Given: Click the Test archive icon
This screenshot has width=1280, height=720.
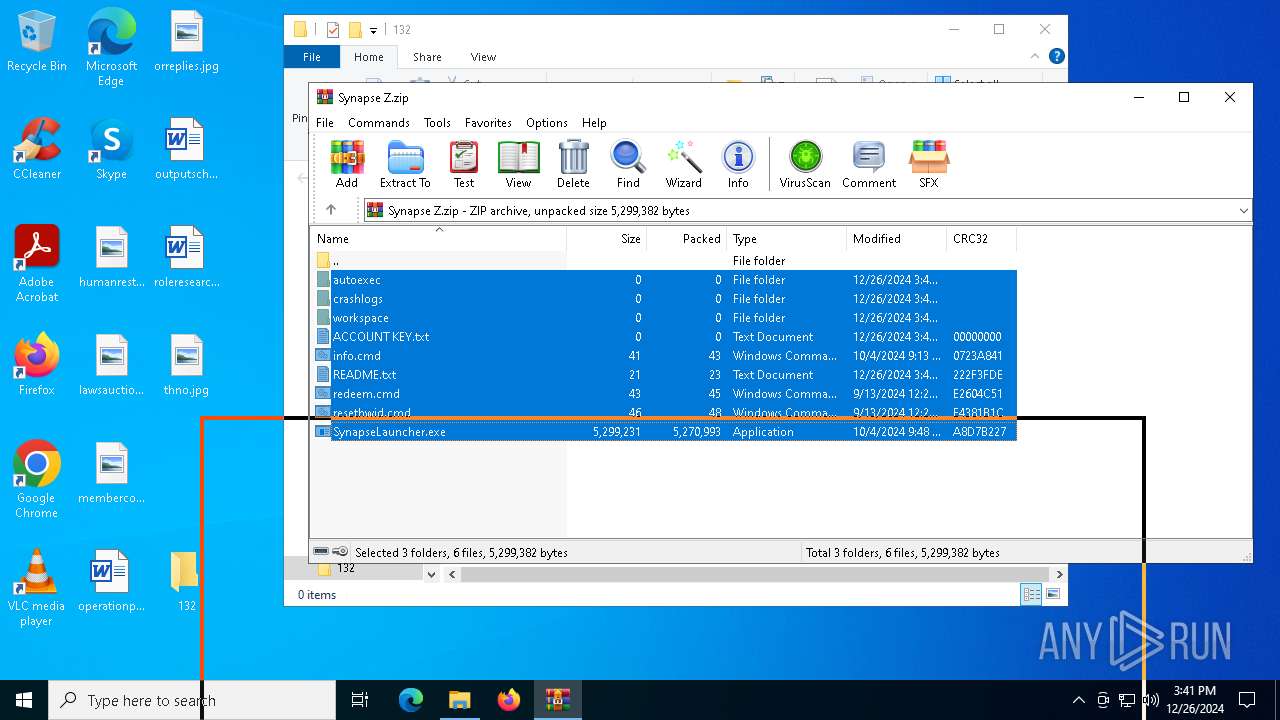Looking at the screenshot, I should tap(464, 164).
